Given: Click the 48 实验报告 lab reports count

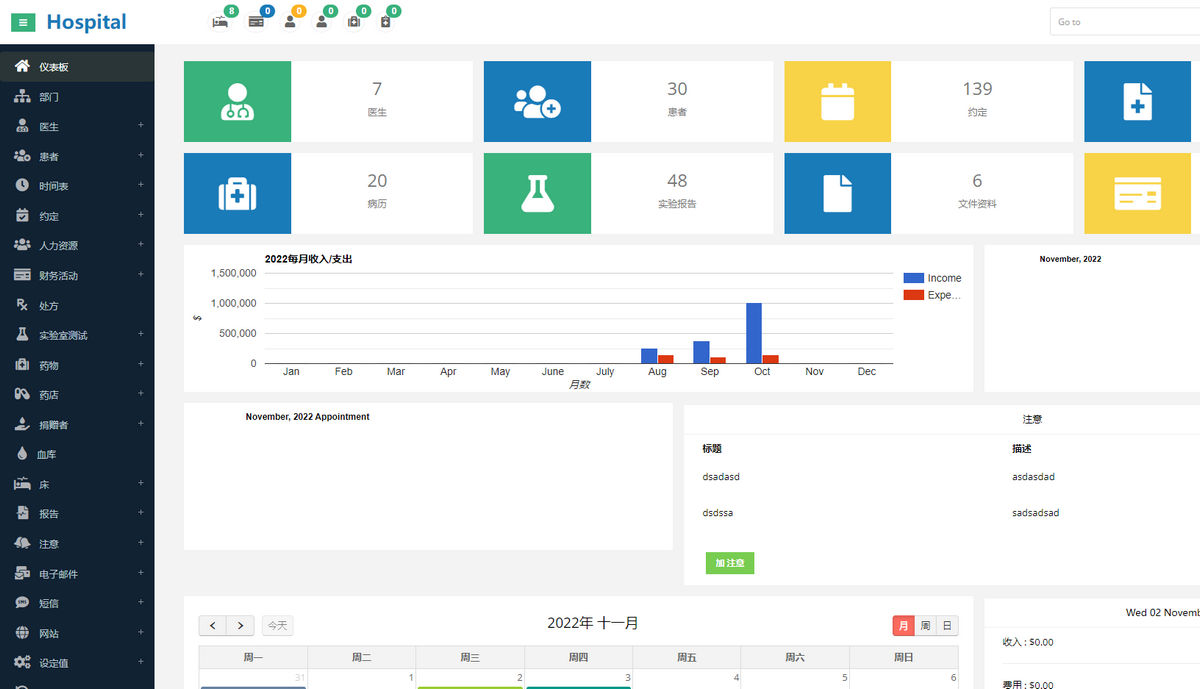Looking at the screenshot, I should pos(677,181).
